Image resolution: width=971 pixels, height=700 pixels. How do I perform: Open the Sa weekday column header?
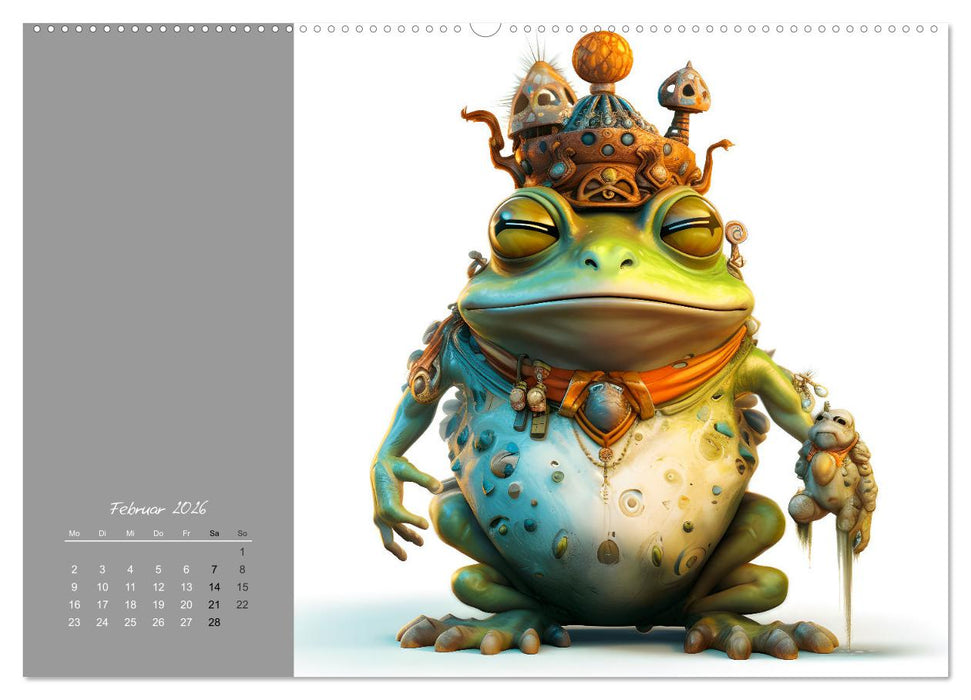[x=212, y=534]
